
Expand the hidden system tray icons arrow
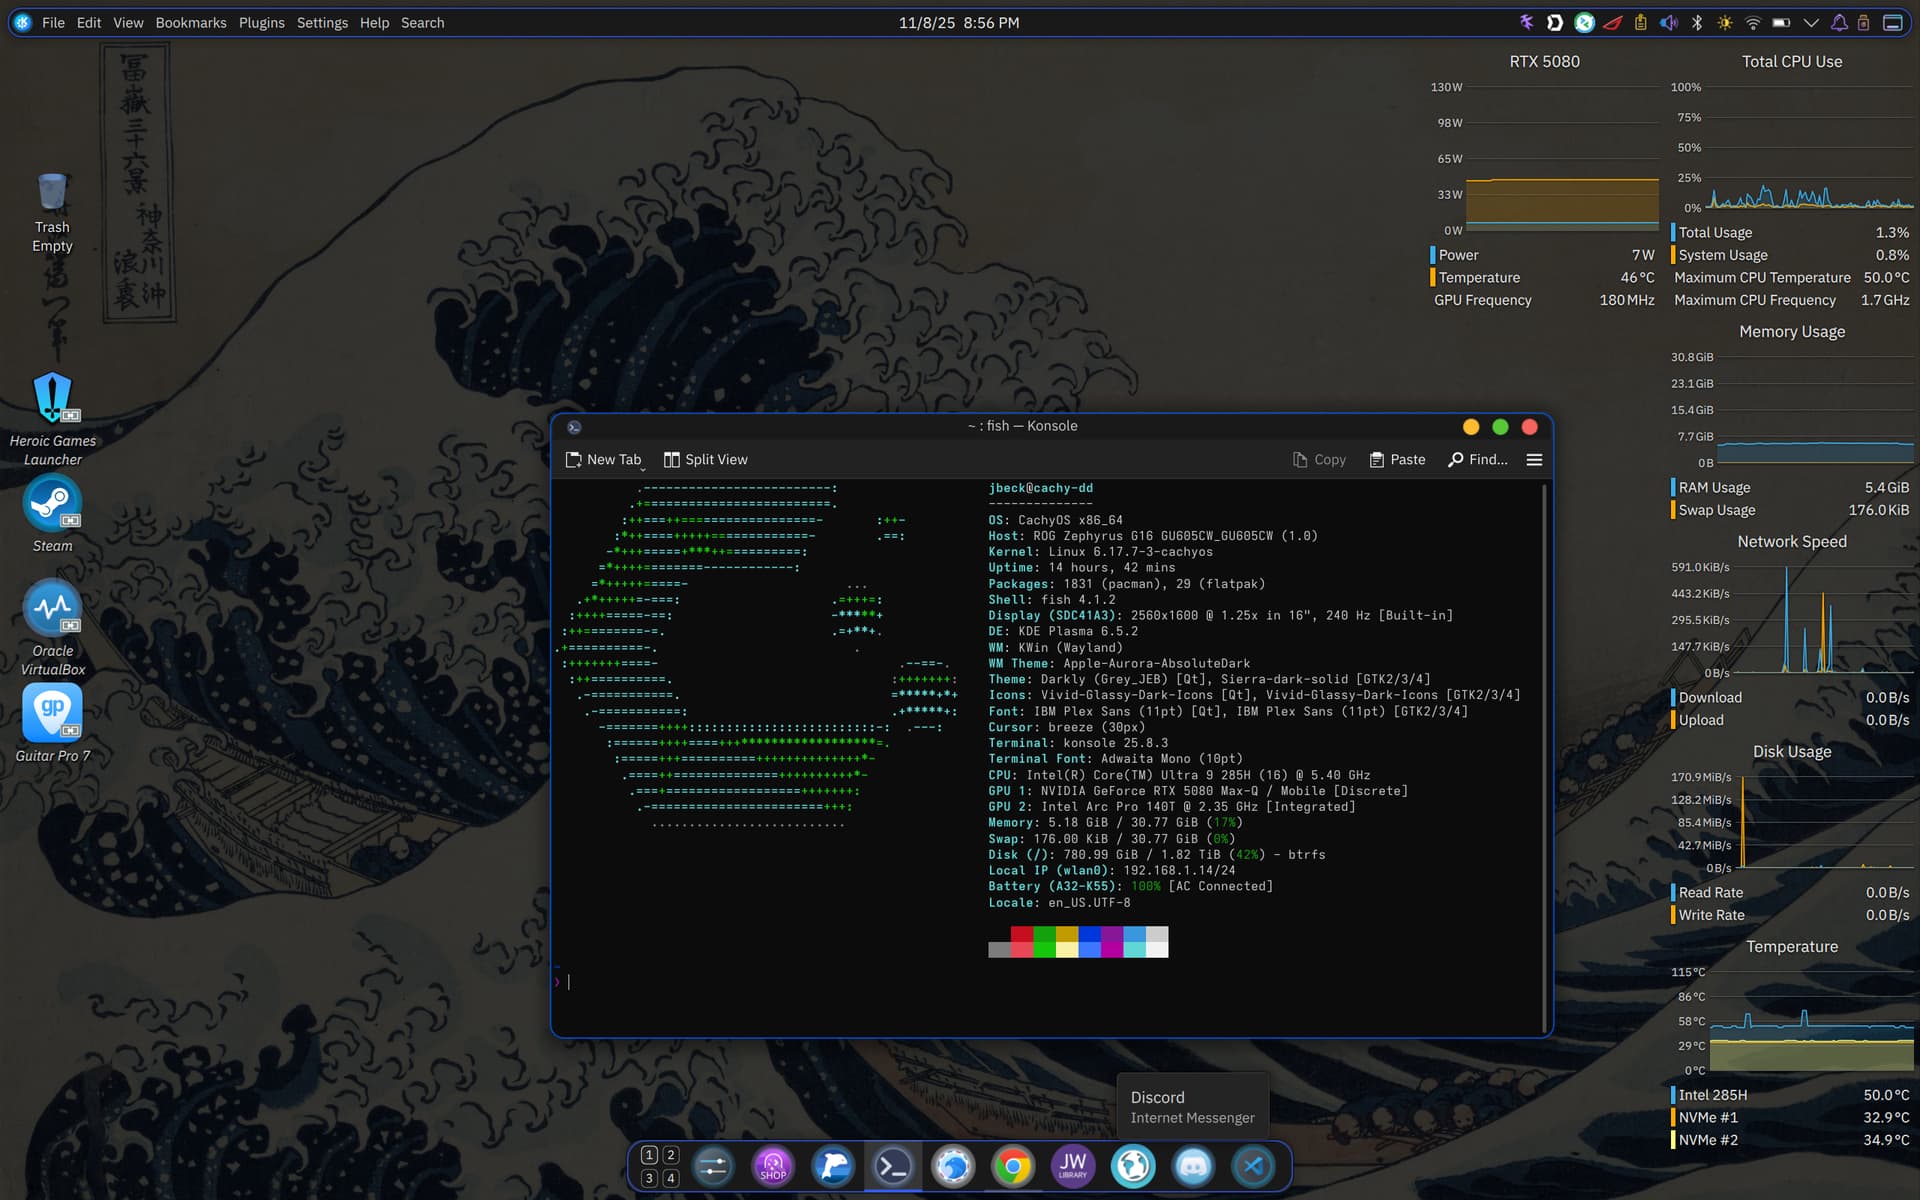1811,22
